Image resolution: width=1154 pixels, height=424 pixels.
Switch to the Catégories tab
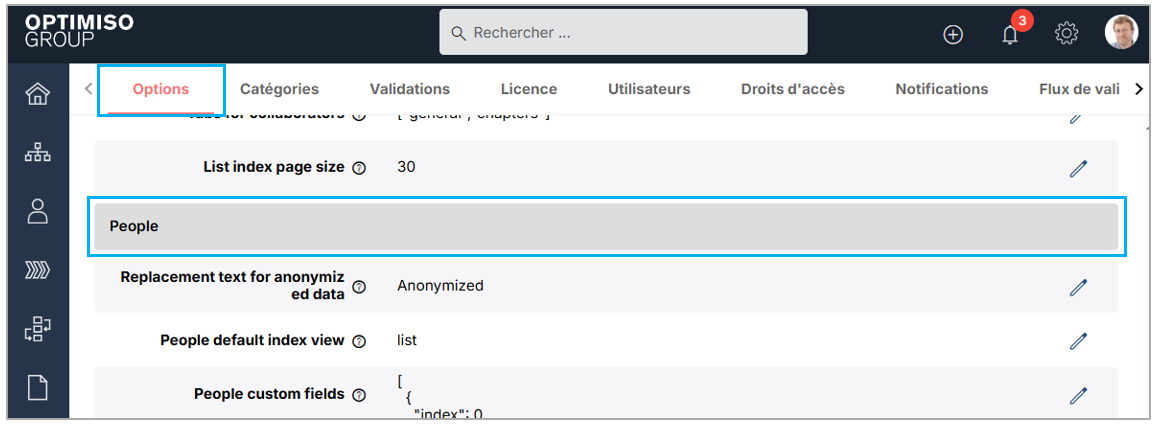point(279,89)
